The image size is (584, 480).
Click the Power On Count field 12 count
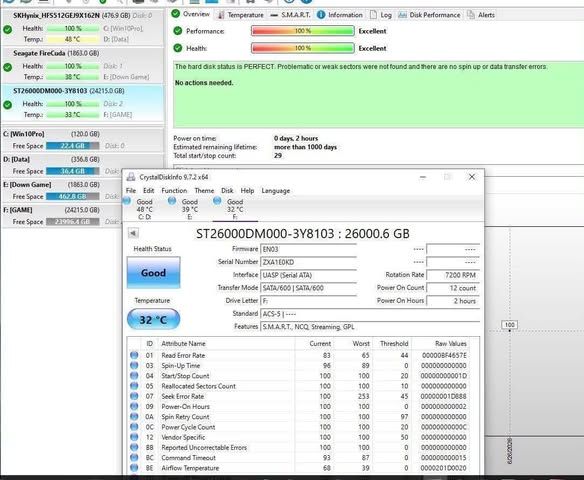click(x=453, y=288)
